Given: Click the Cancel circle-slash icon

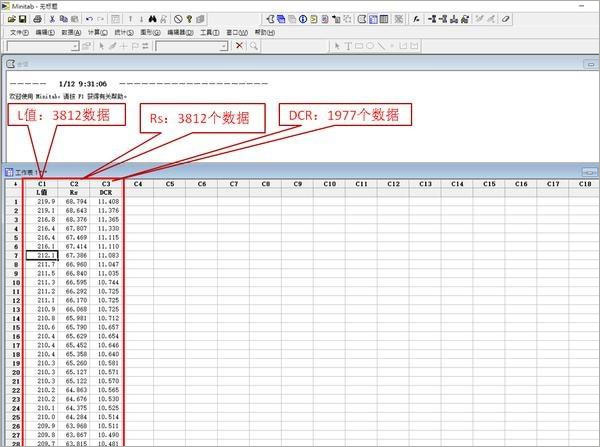Looking at the screenshot, I should pos(178,19).
